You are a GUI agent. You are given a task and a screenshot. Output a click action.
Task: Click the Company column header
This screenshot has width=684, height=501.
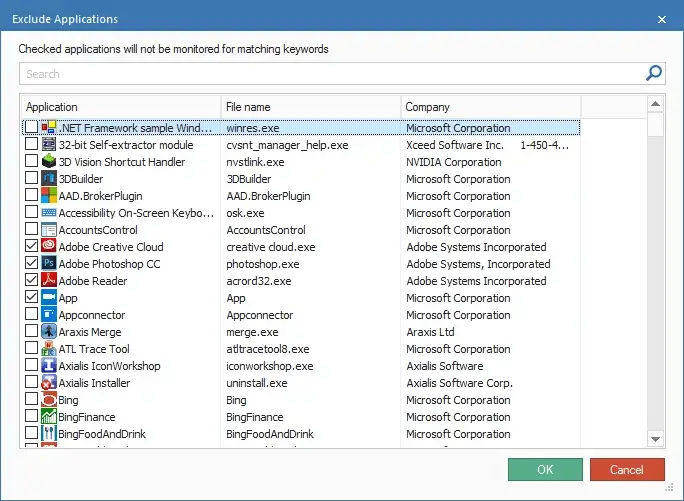coord(490,107)
